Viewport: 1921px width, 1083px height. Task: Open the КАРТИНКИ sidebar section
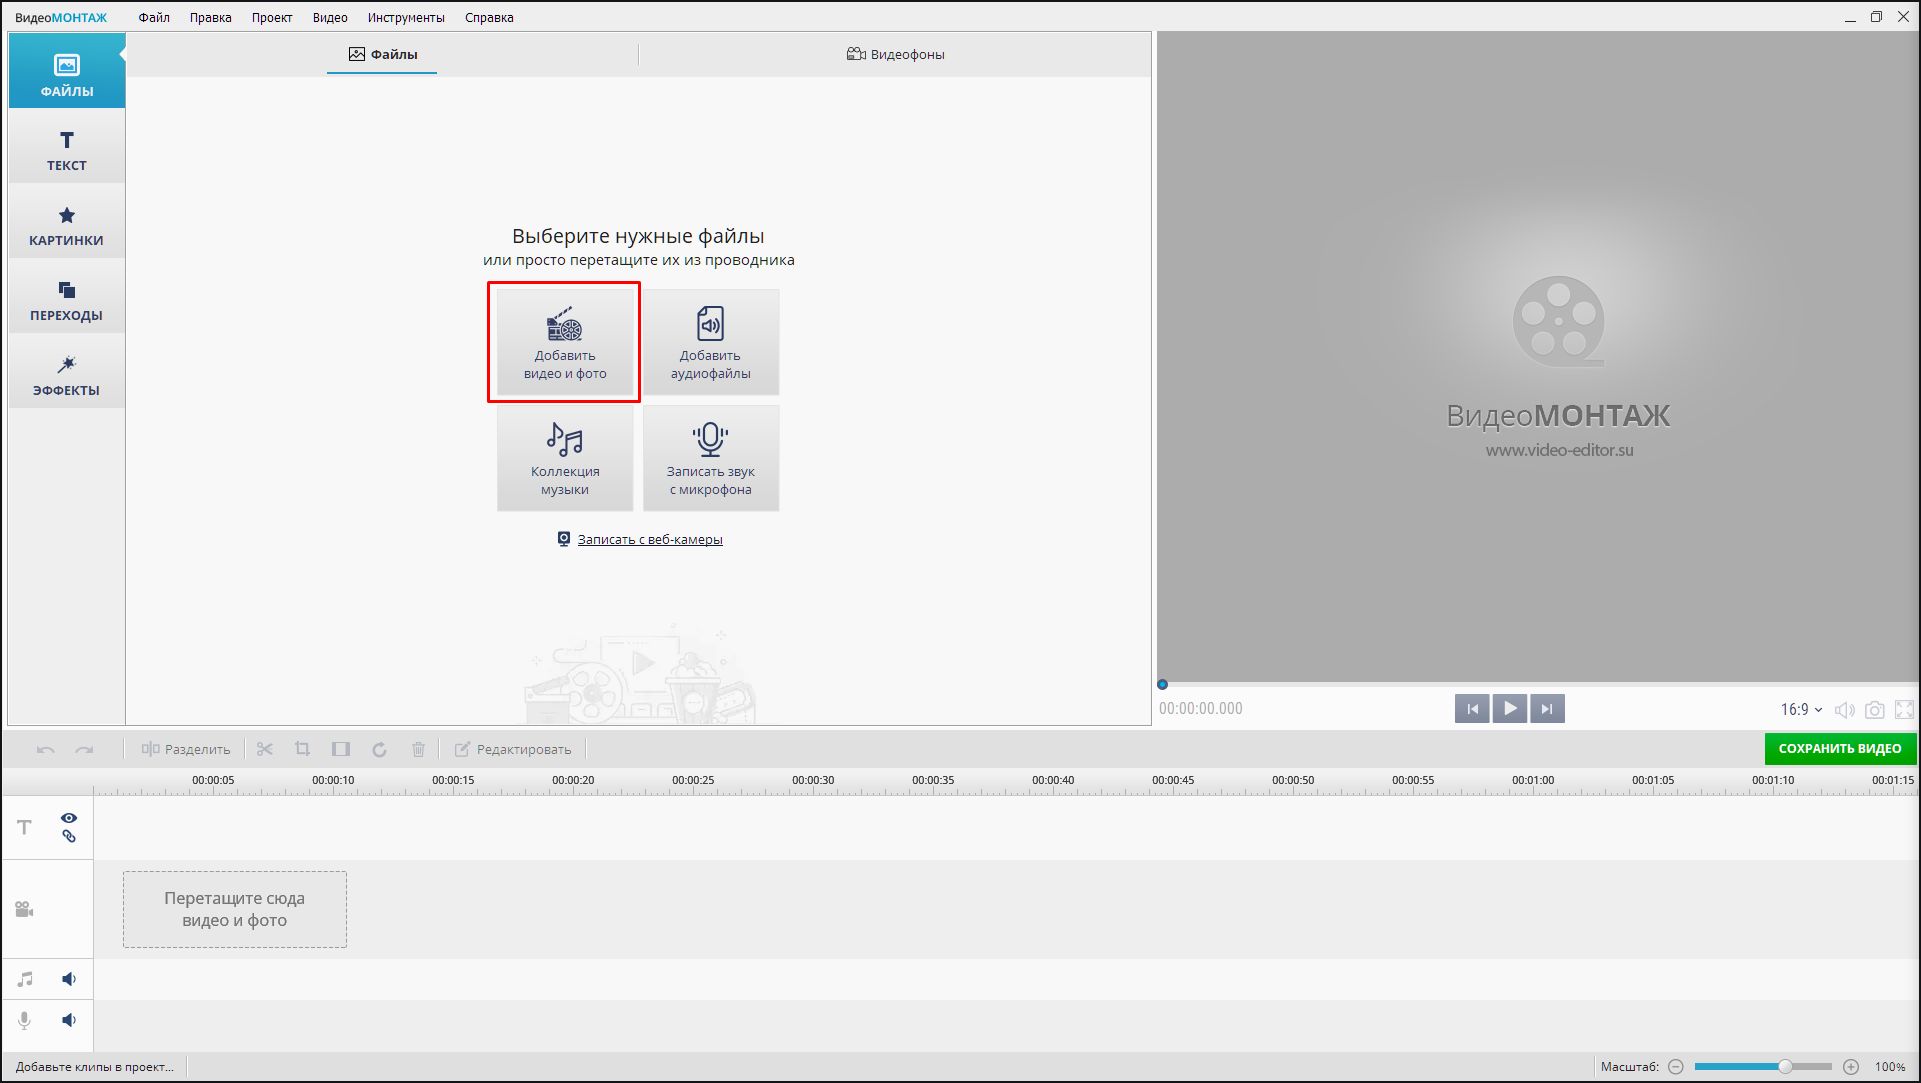pyautogui.click(x=67, y=222)
